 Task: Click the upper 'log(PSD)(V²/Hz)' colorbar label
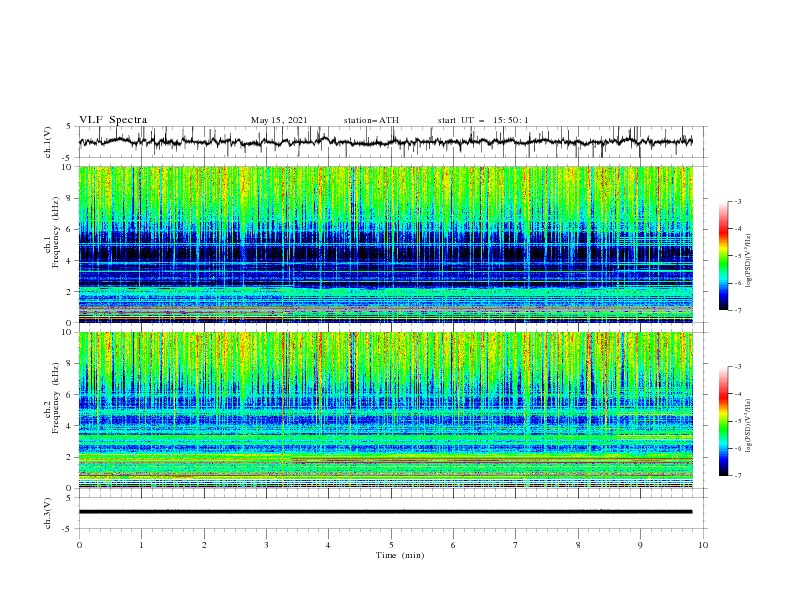point(748,261)
